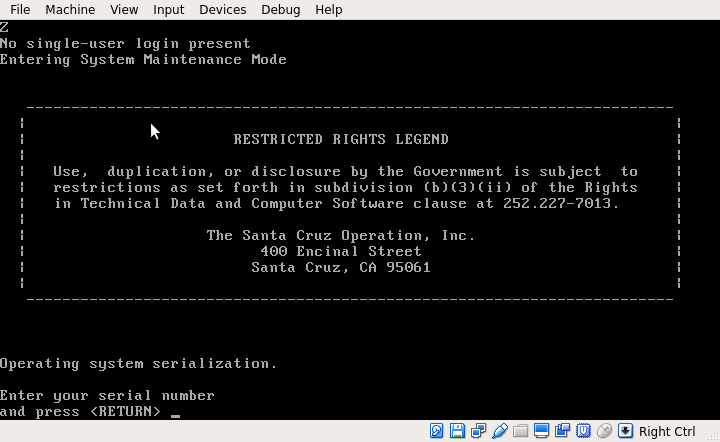Click the display monitor status icon
720x442 pixels.
point(542,431)
